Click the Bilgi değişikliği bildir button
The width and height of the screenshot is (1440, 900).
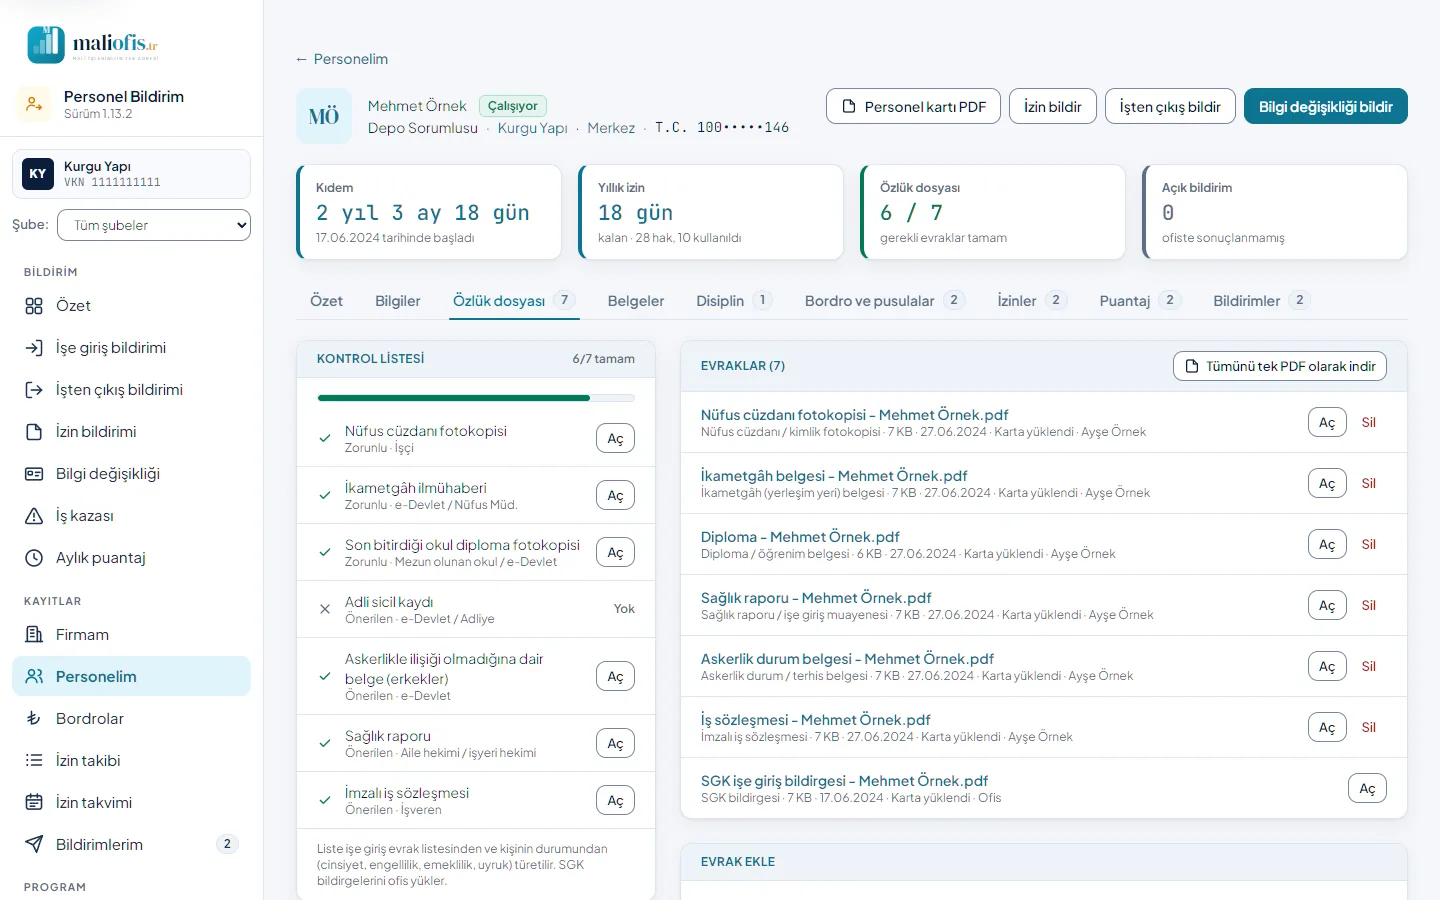pos(1326,107)
